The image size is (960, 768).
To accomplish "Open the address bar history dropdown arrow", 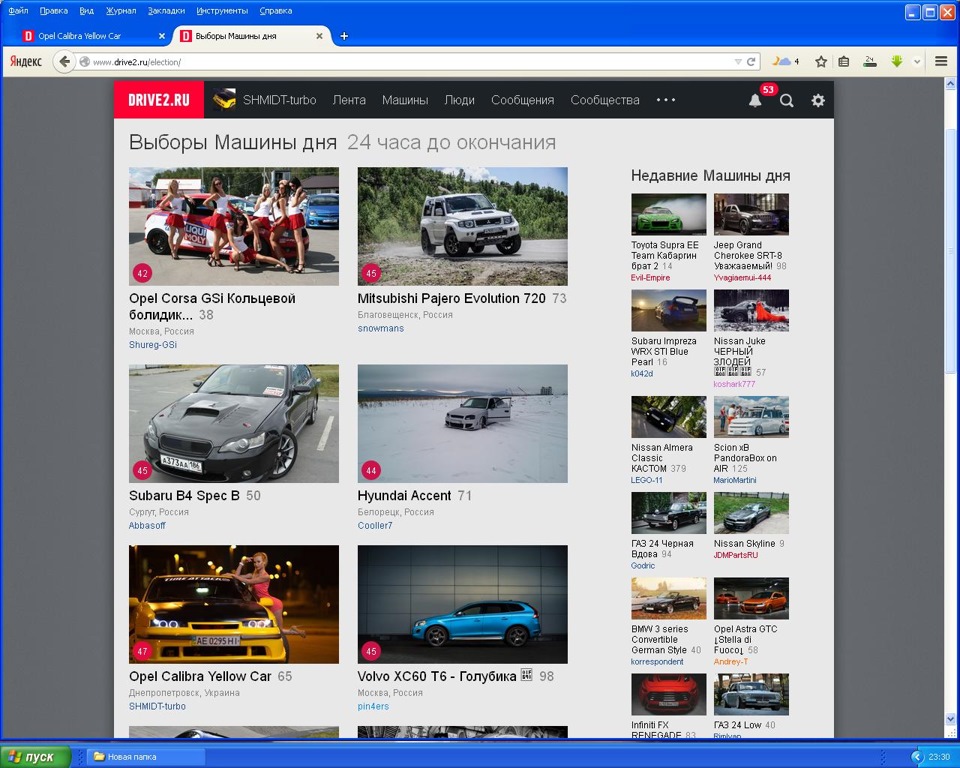I will 738,62.
